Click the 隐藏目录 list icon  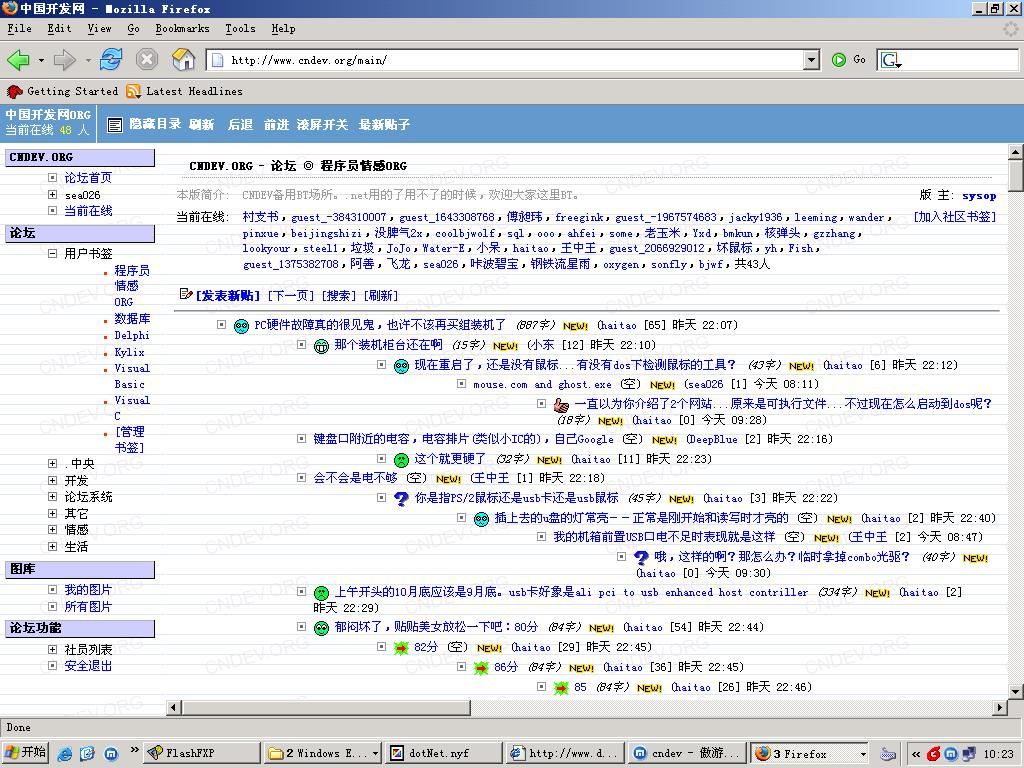click(x=115, y=125)
